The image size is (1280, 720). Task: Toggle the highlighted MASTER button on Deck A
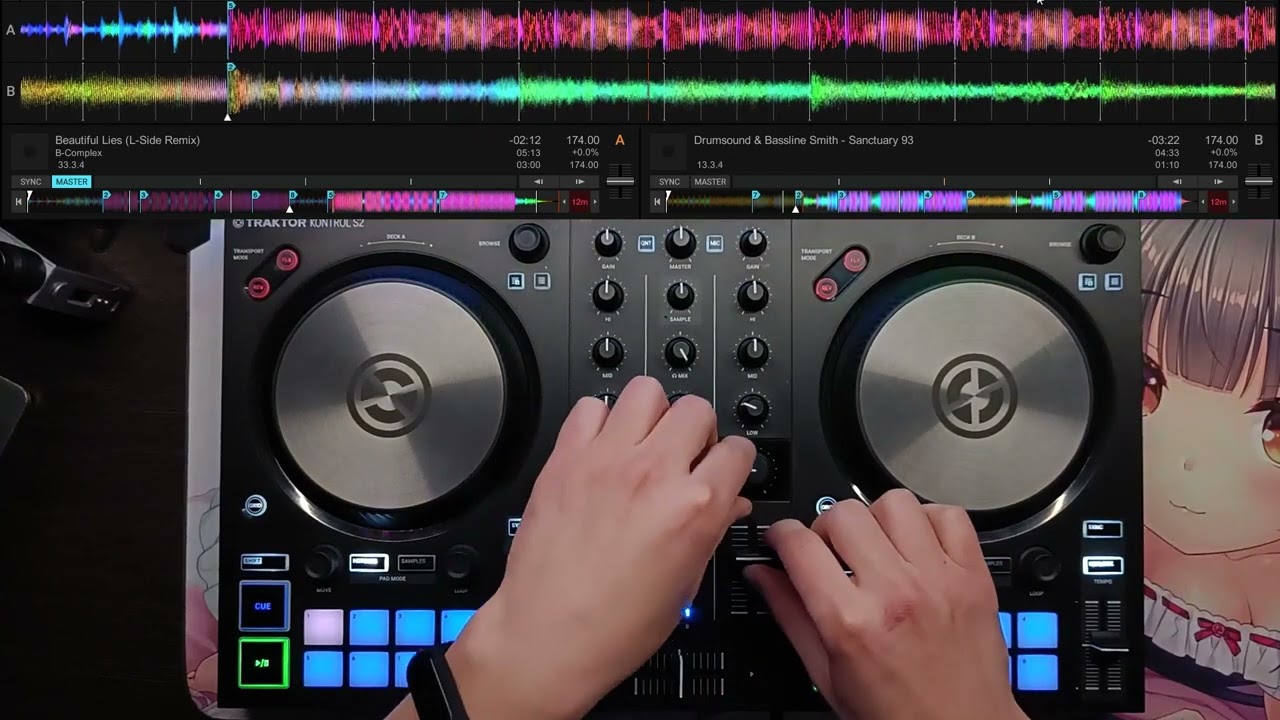point(72,182)
